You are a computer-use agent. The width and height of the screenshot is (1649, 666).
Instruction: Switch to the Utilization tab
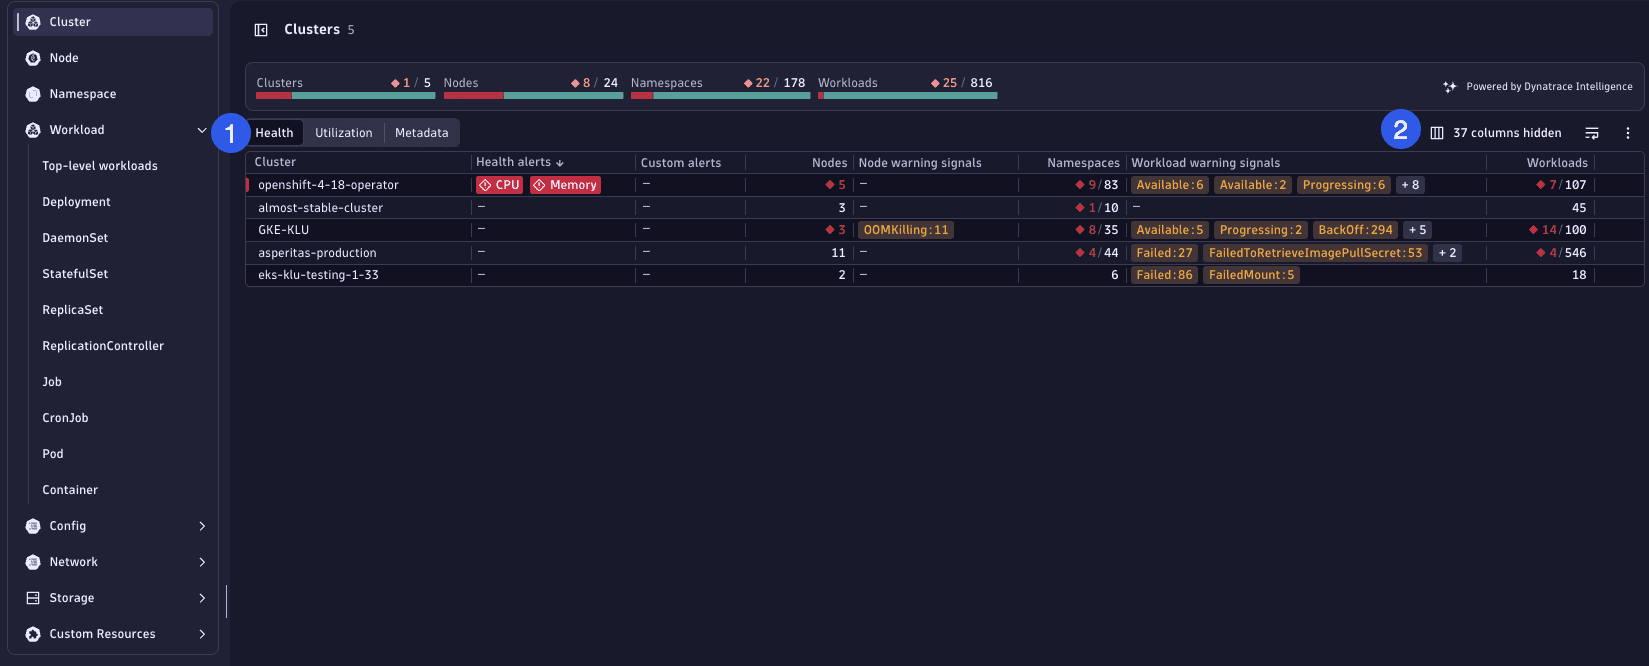pos(343,133)
